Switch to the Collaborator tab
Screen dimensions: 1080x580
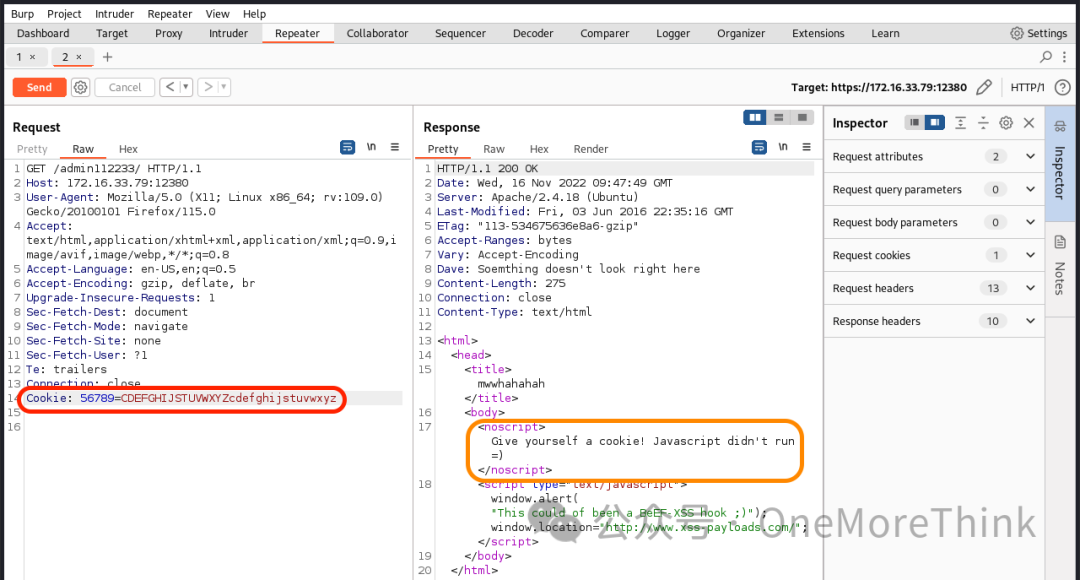[377, 33]
